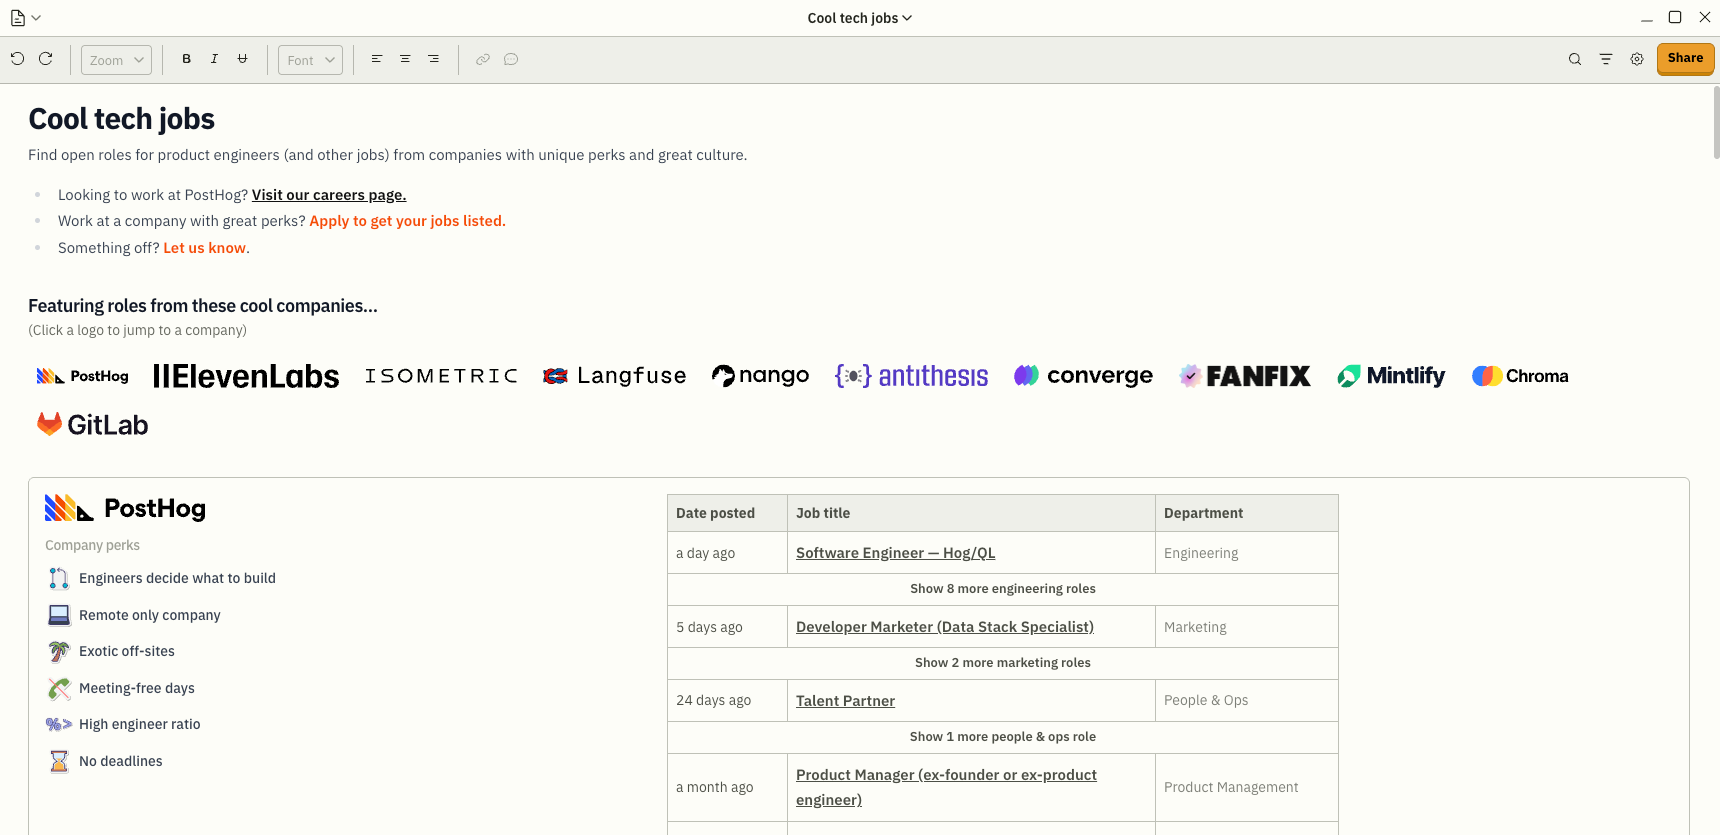The image size is (1720, 835).
Task: Open Developer Marketer (Data Stack Specialist) job
Action: coord(945,627)
